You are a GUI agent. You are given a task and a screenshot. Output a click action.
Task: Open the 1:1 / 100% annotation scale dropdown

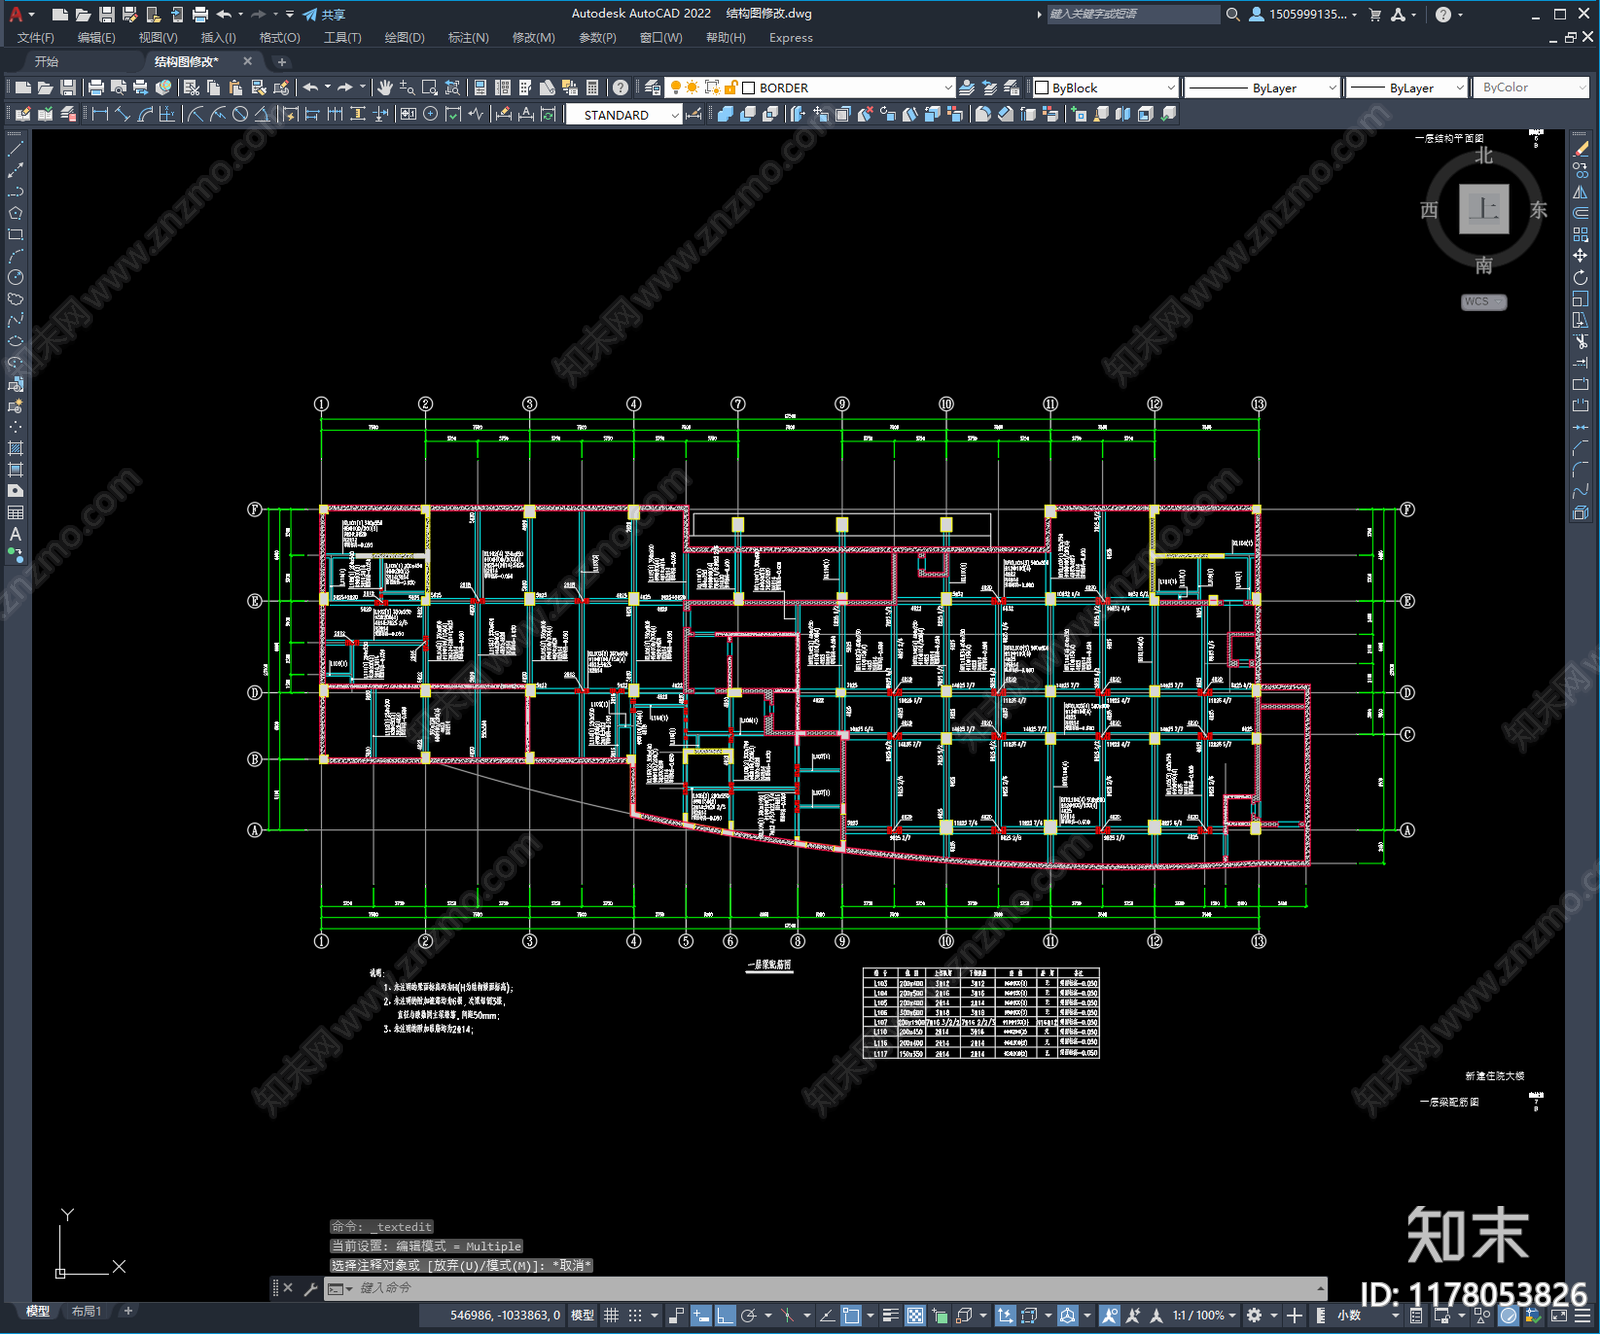click(x=1204, y=1315)
